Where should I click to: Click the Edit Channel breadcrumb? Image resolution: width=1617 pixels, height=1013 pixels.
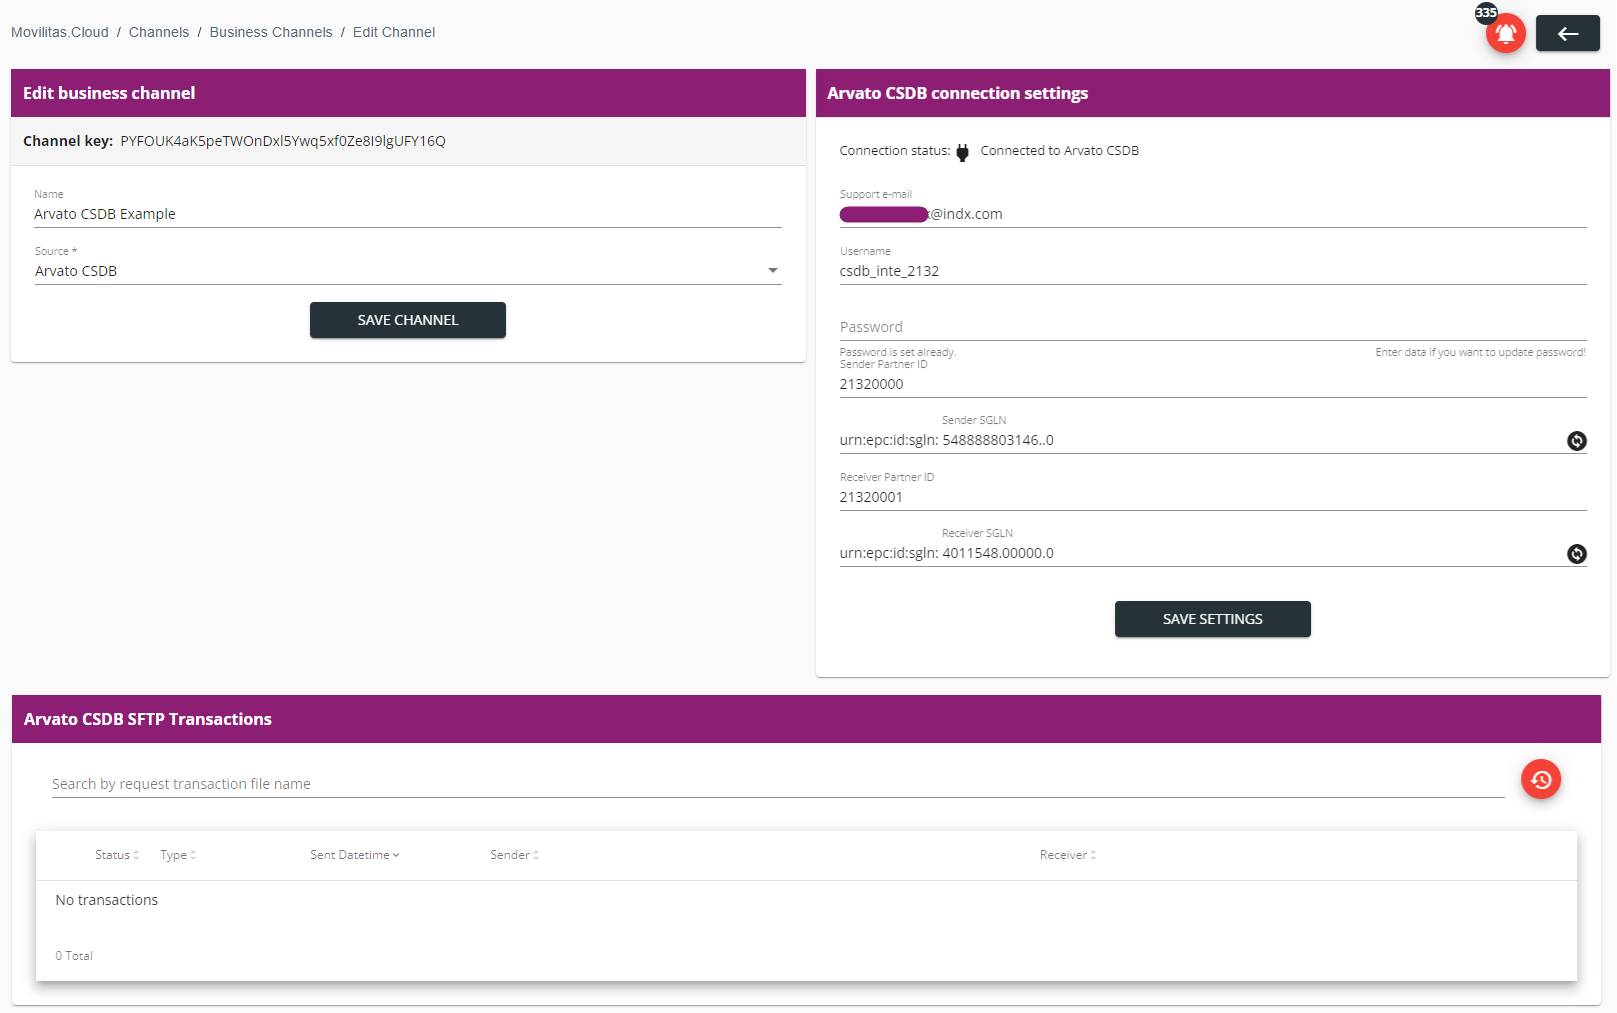click(394, 32)
